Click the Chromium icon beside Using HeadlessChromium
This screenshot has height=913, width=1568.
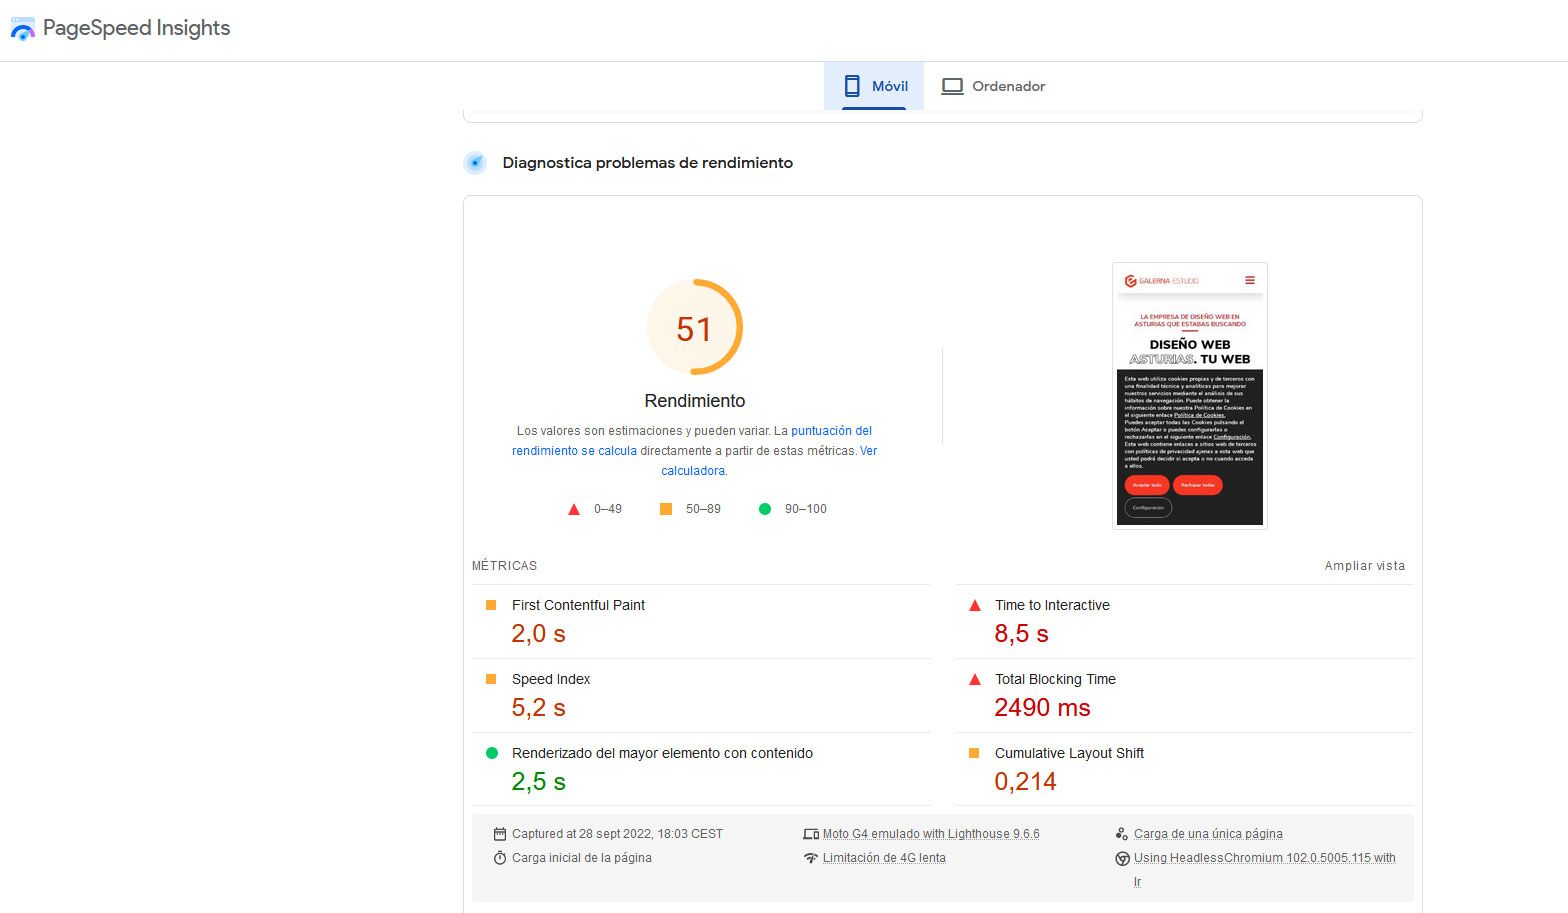[x=1122, y=858]
